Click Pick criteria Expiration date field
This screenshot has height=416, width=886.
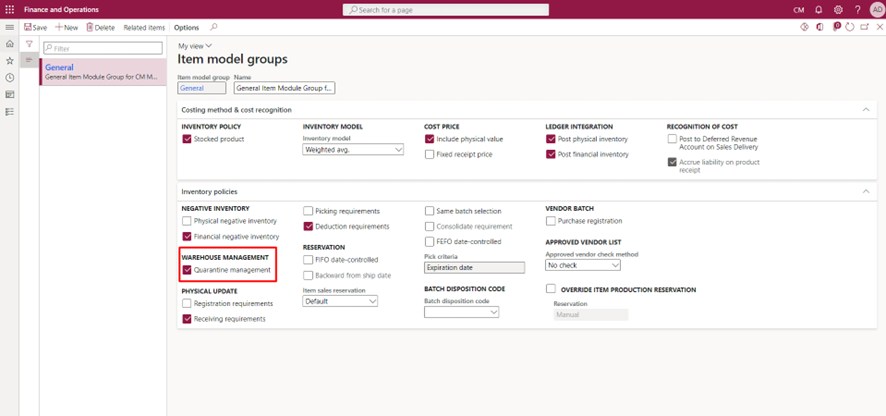click(x=475, y=268)
